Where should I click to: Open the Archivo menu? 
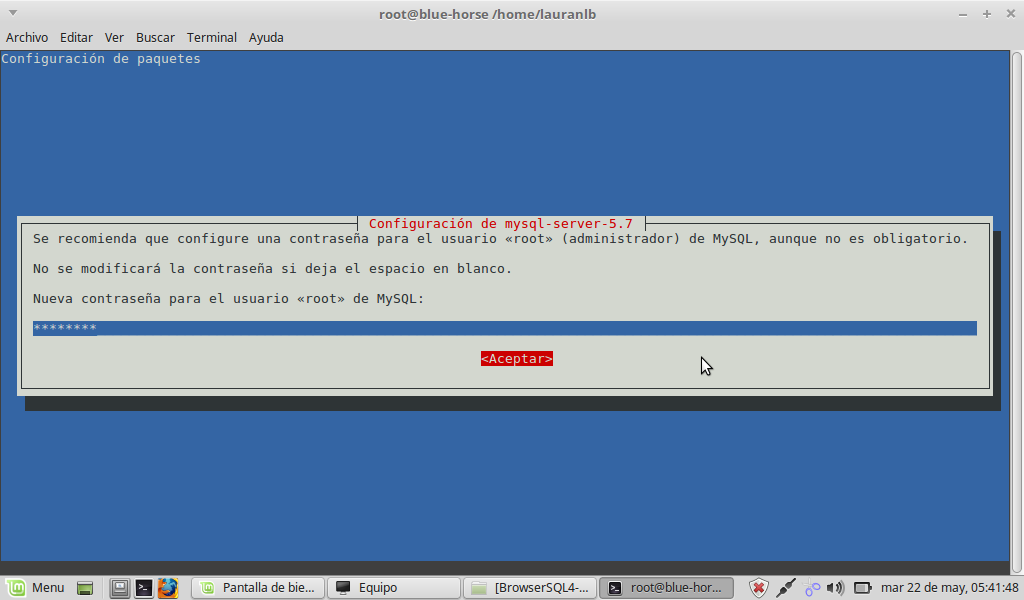pos(27,37)
